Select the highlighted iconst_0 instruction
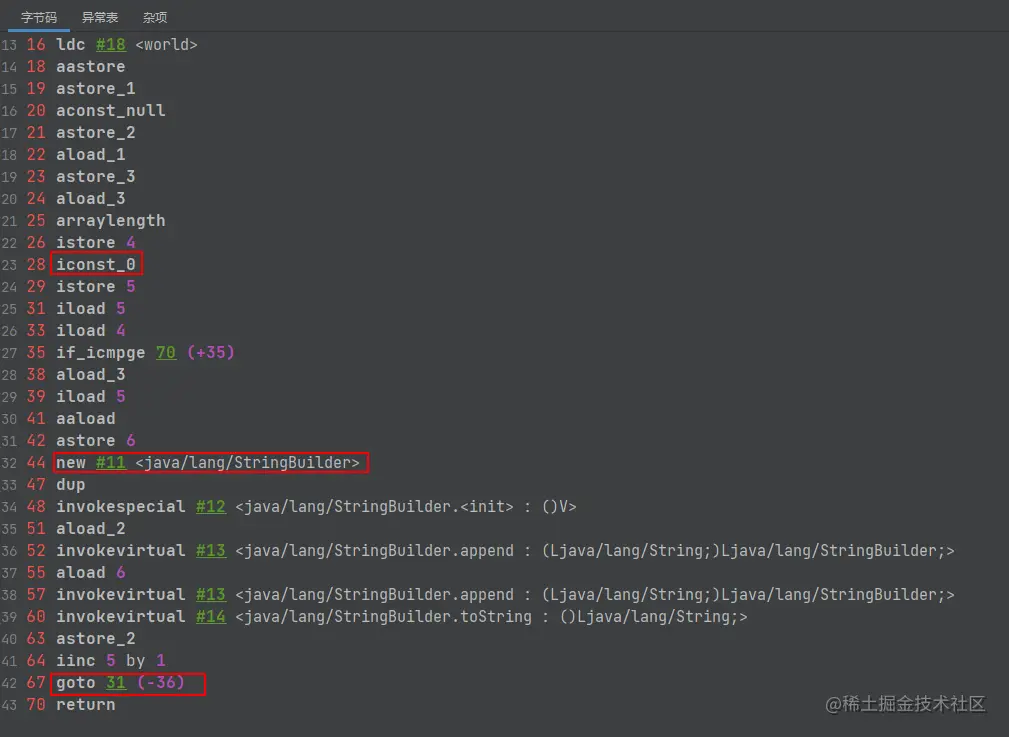 click(x=97, y=264)
